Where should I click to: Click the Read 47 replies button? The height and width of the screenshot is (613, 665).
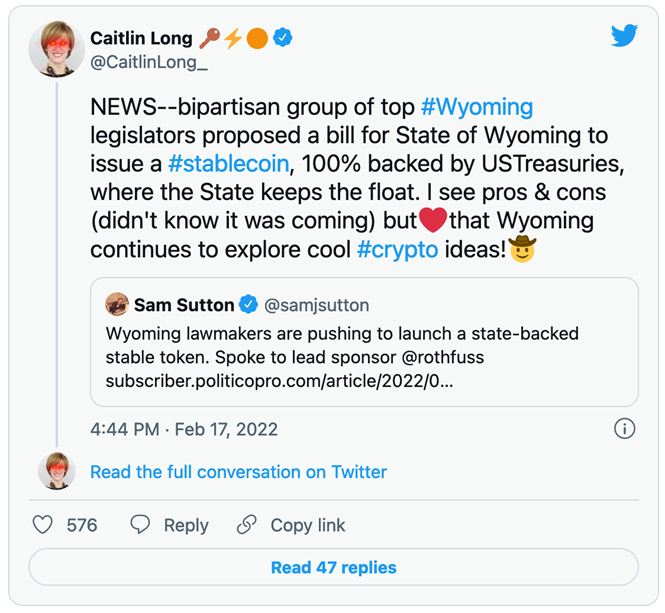click(x=333, y=567)
